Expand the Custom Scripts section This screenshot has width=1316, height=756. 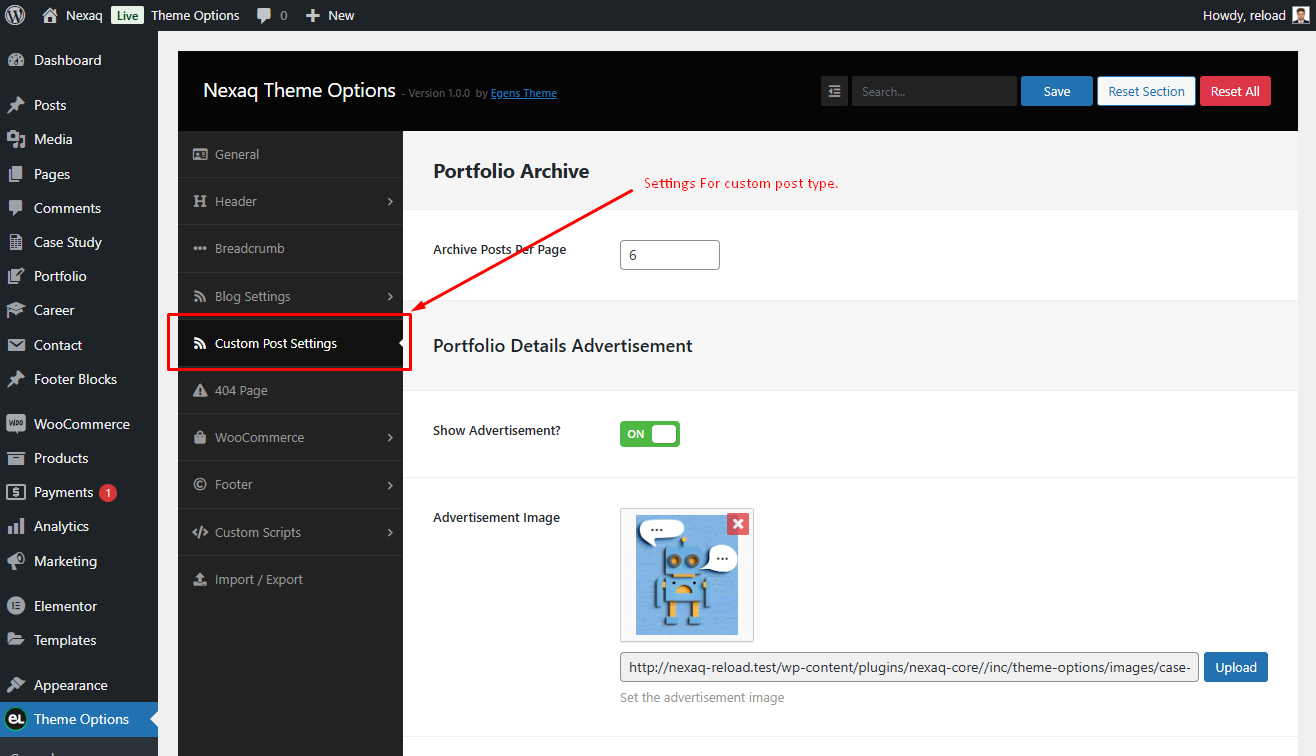point(290,532)
